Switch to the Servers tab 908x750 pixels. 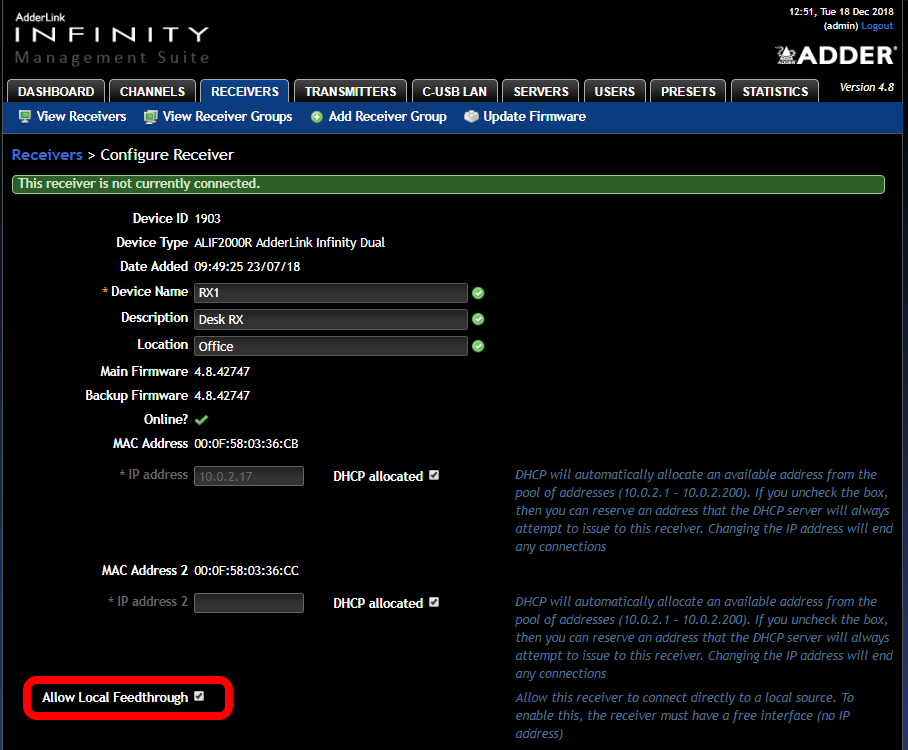[x=541, y=92]
